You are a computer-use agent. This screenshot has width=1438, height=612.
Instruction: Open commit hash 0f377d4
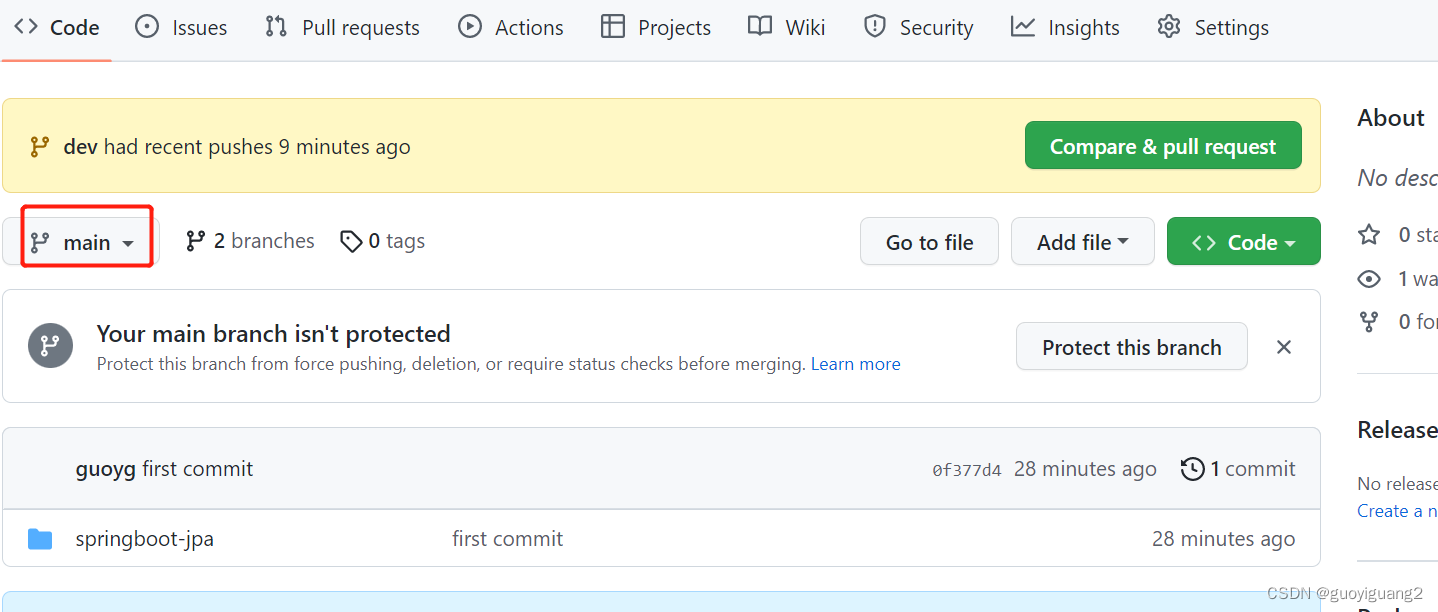[x=966, y=470]
